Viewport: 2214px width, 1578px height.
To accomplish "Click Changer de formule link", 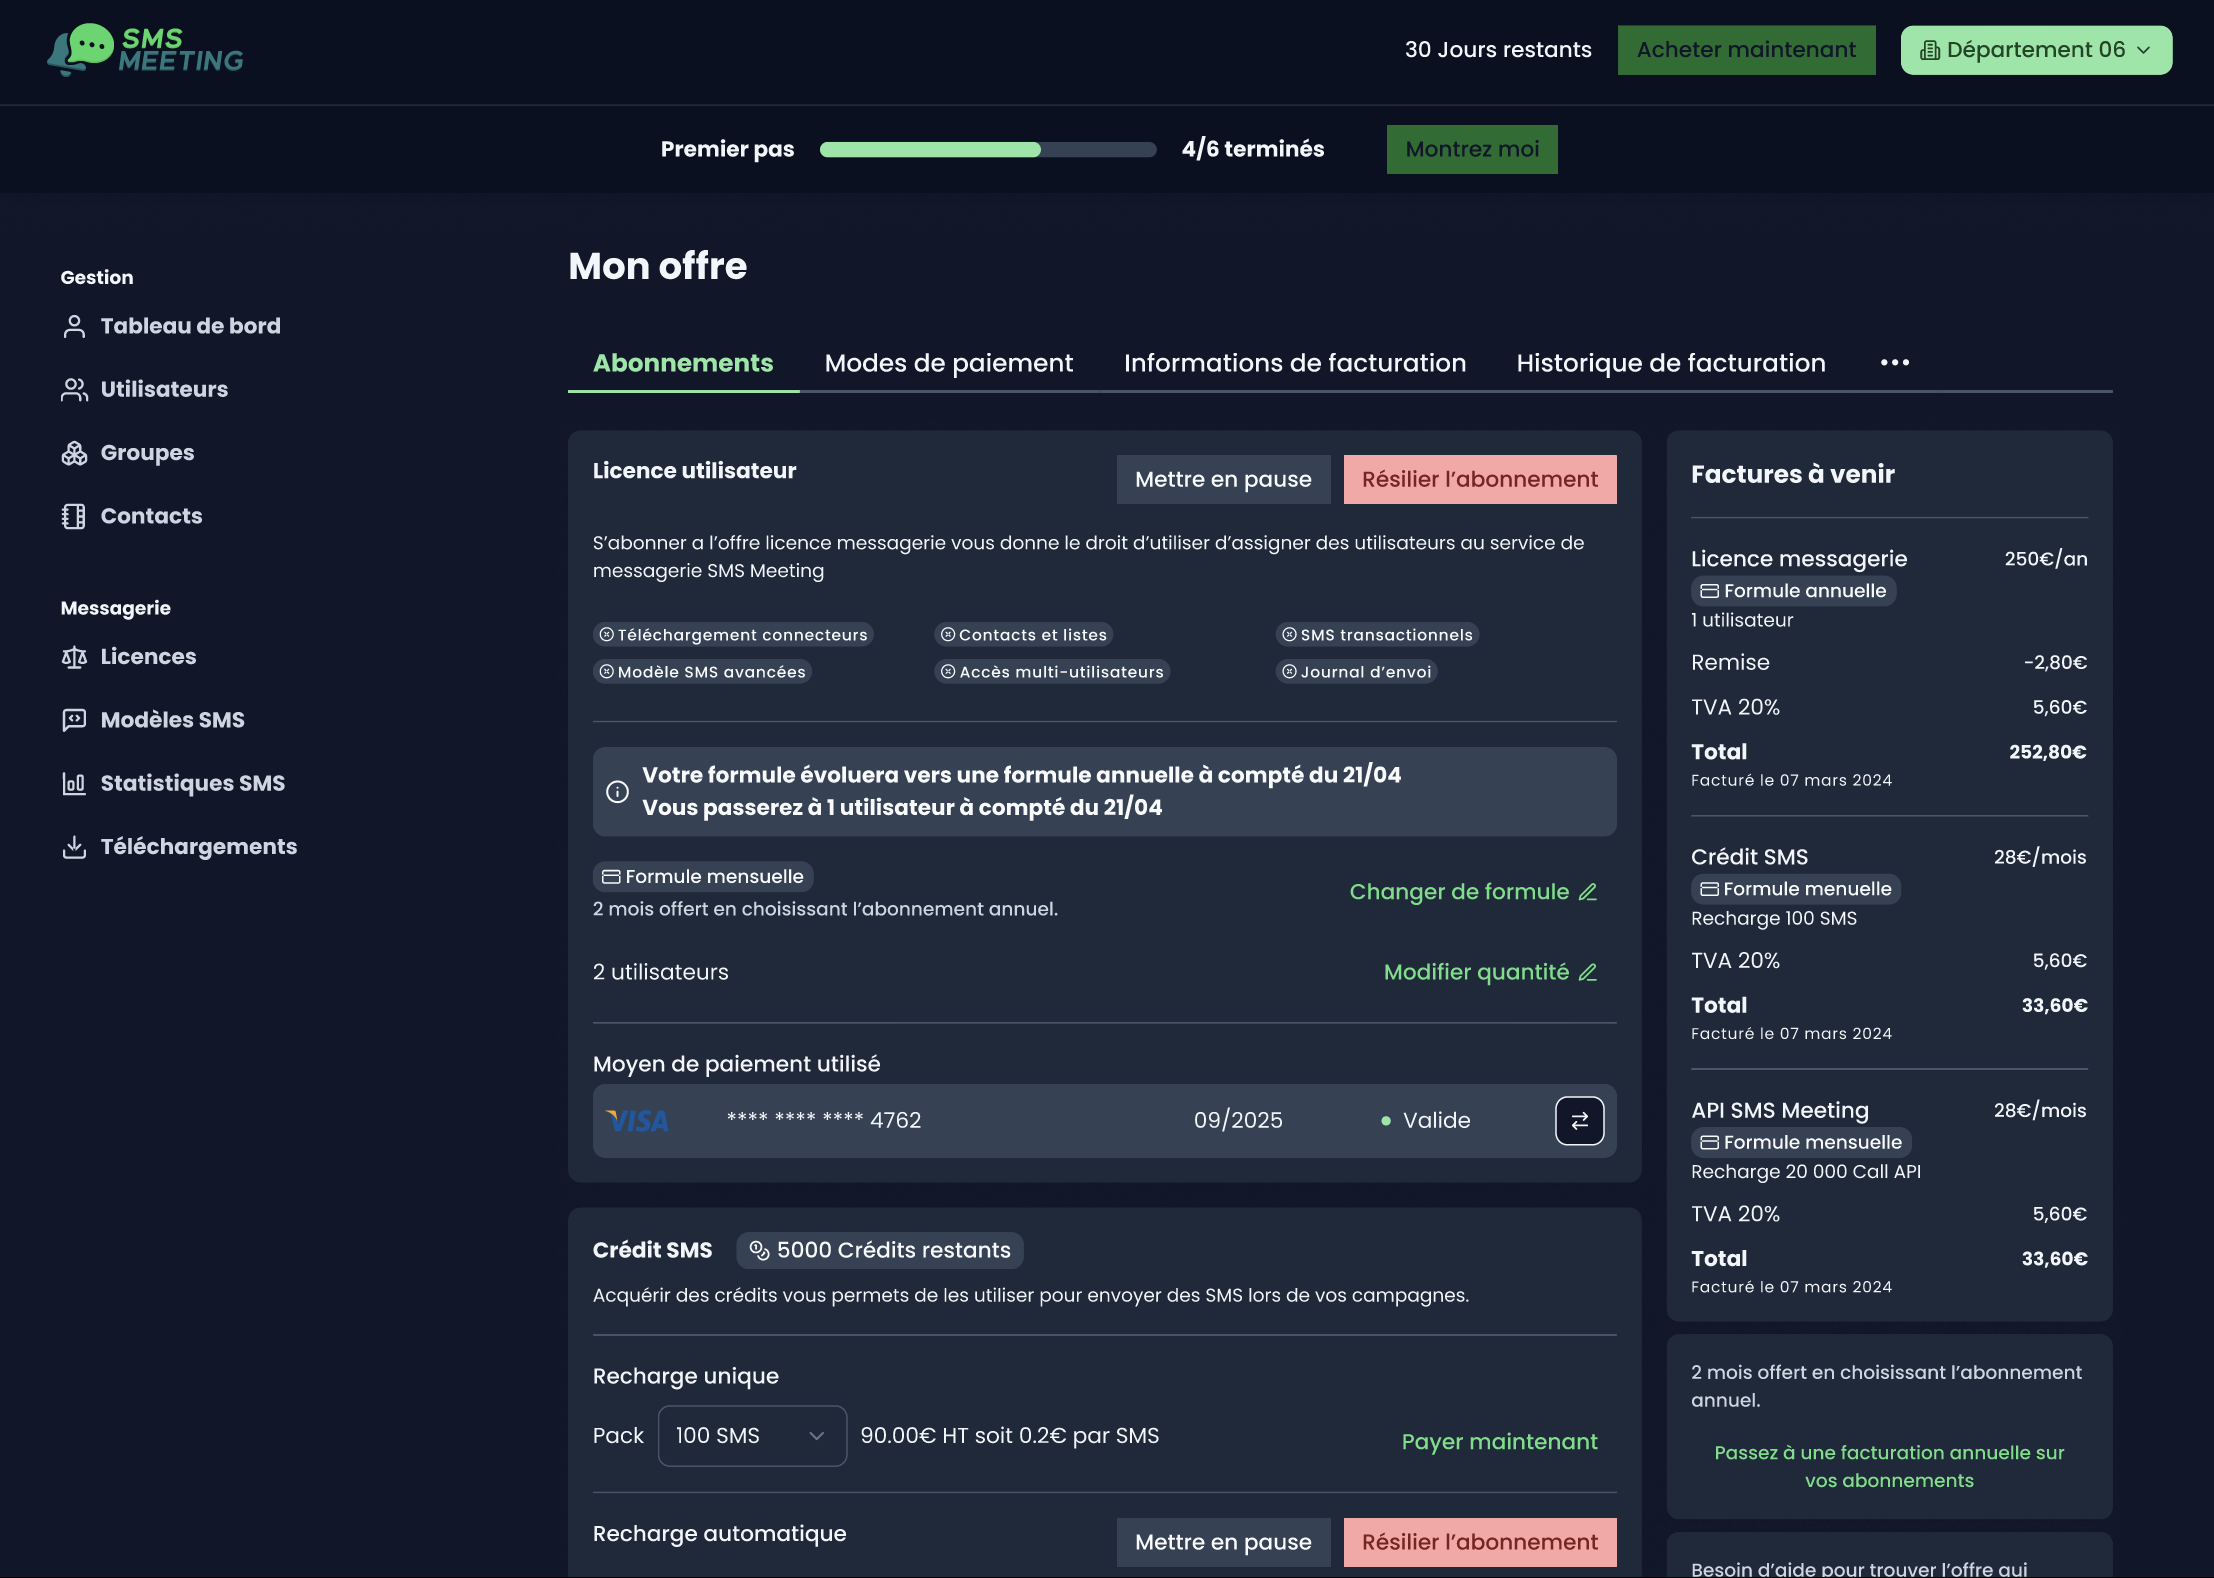I will pyautogui.click(x=1474, y=892).
